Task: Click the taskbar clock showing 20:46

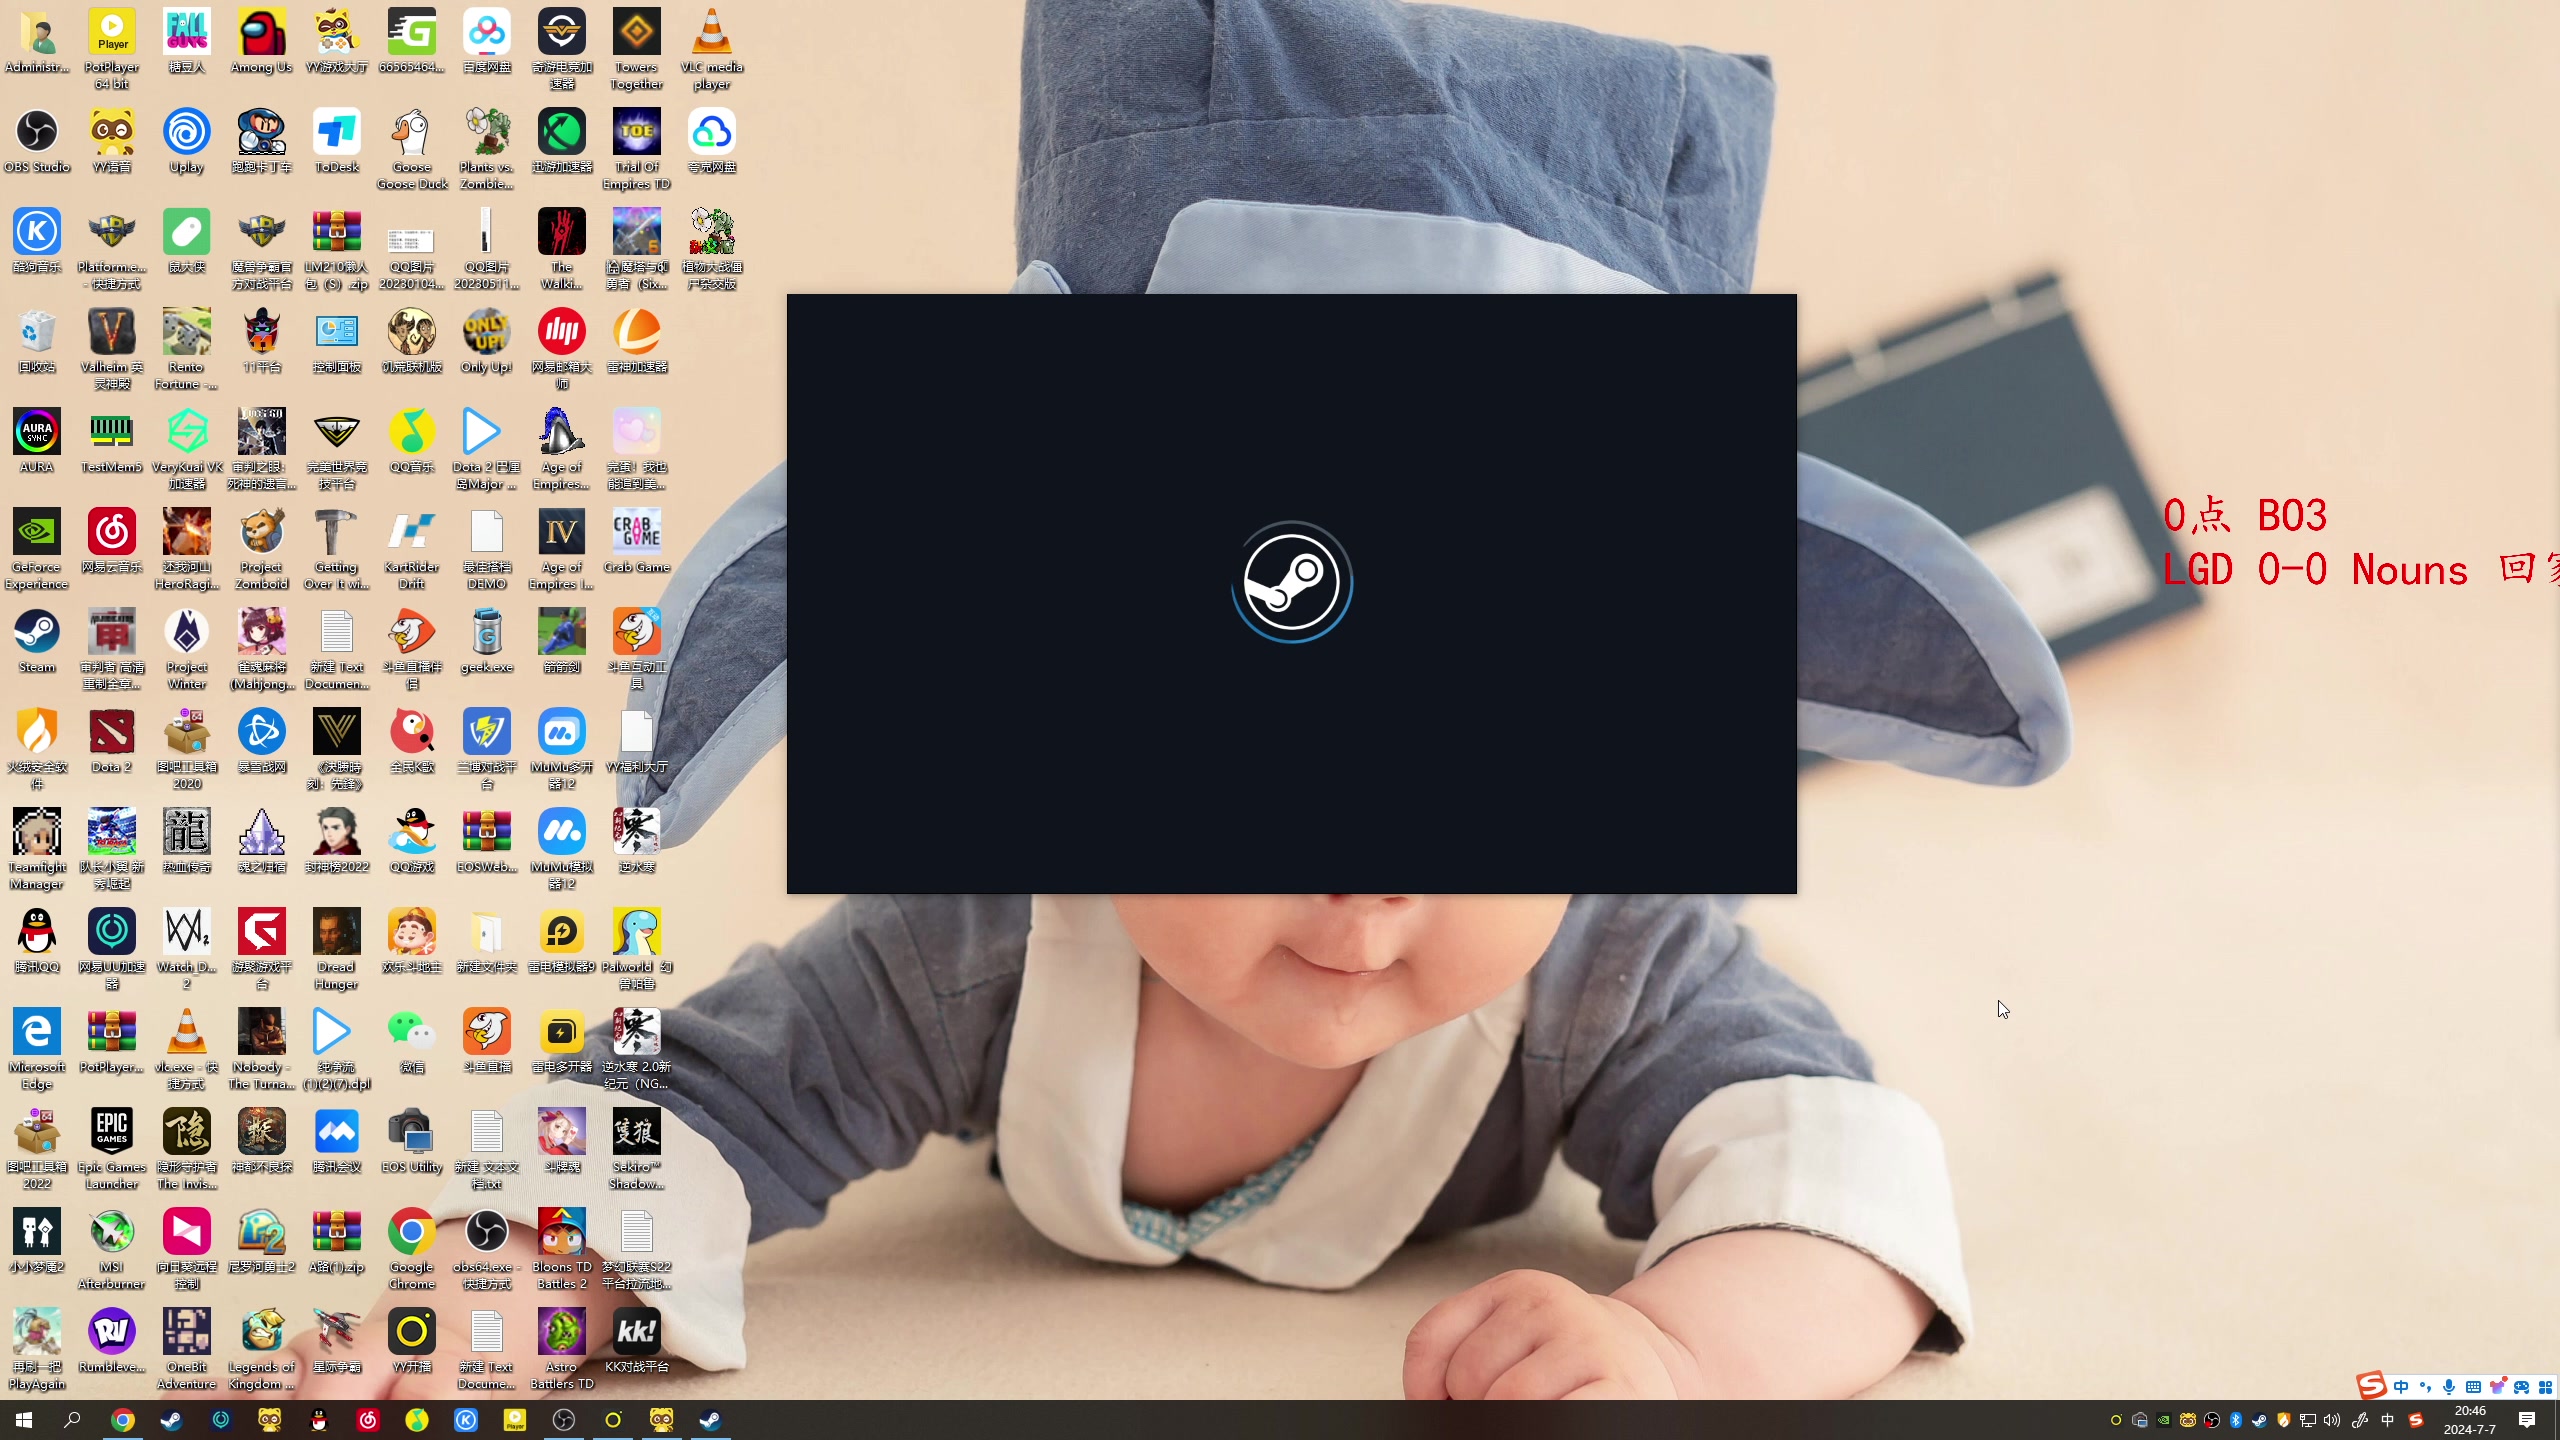Action: tap(2469, 1420)
